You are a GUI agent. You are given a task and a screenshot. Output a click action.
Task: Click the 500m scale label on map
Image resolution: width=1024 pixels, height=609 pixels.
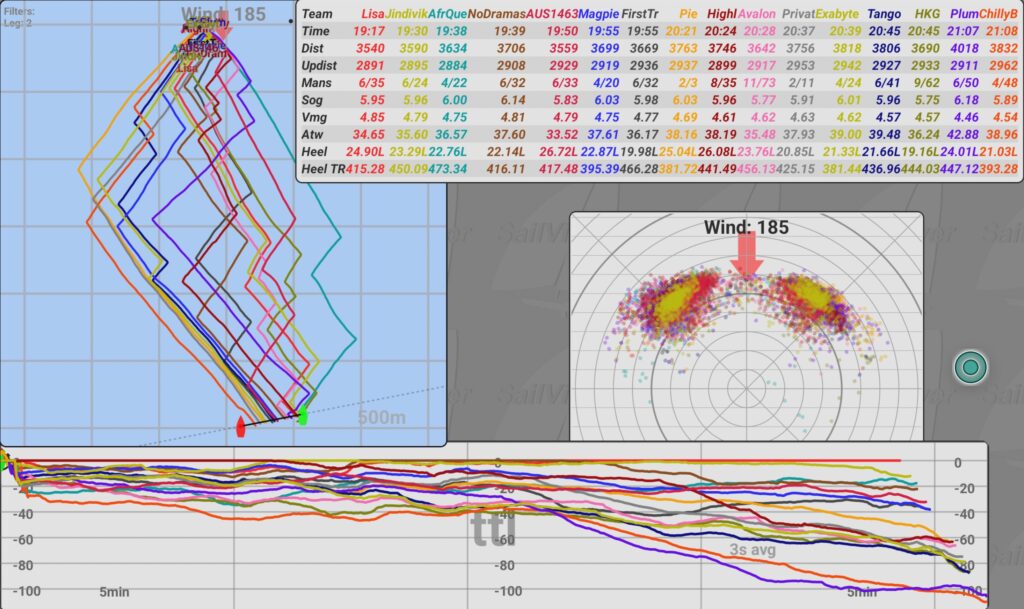tap(381, 417)
